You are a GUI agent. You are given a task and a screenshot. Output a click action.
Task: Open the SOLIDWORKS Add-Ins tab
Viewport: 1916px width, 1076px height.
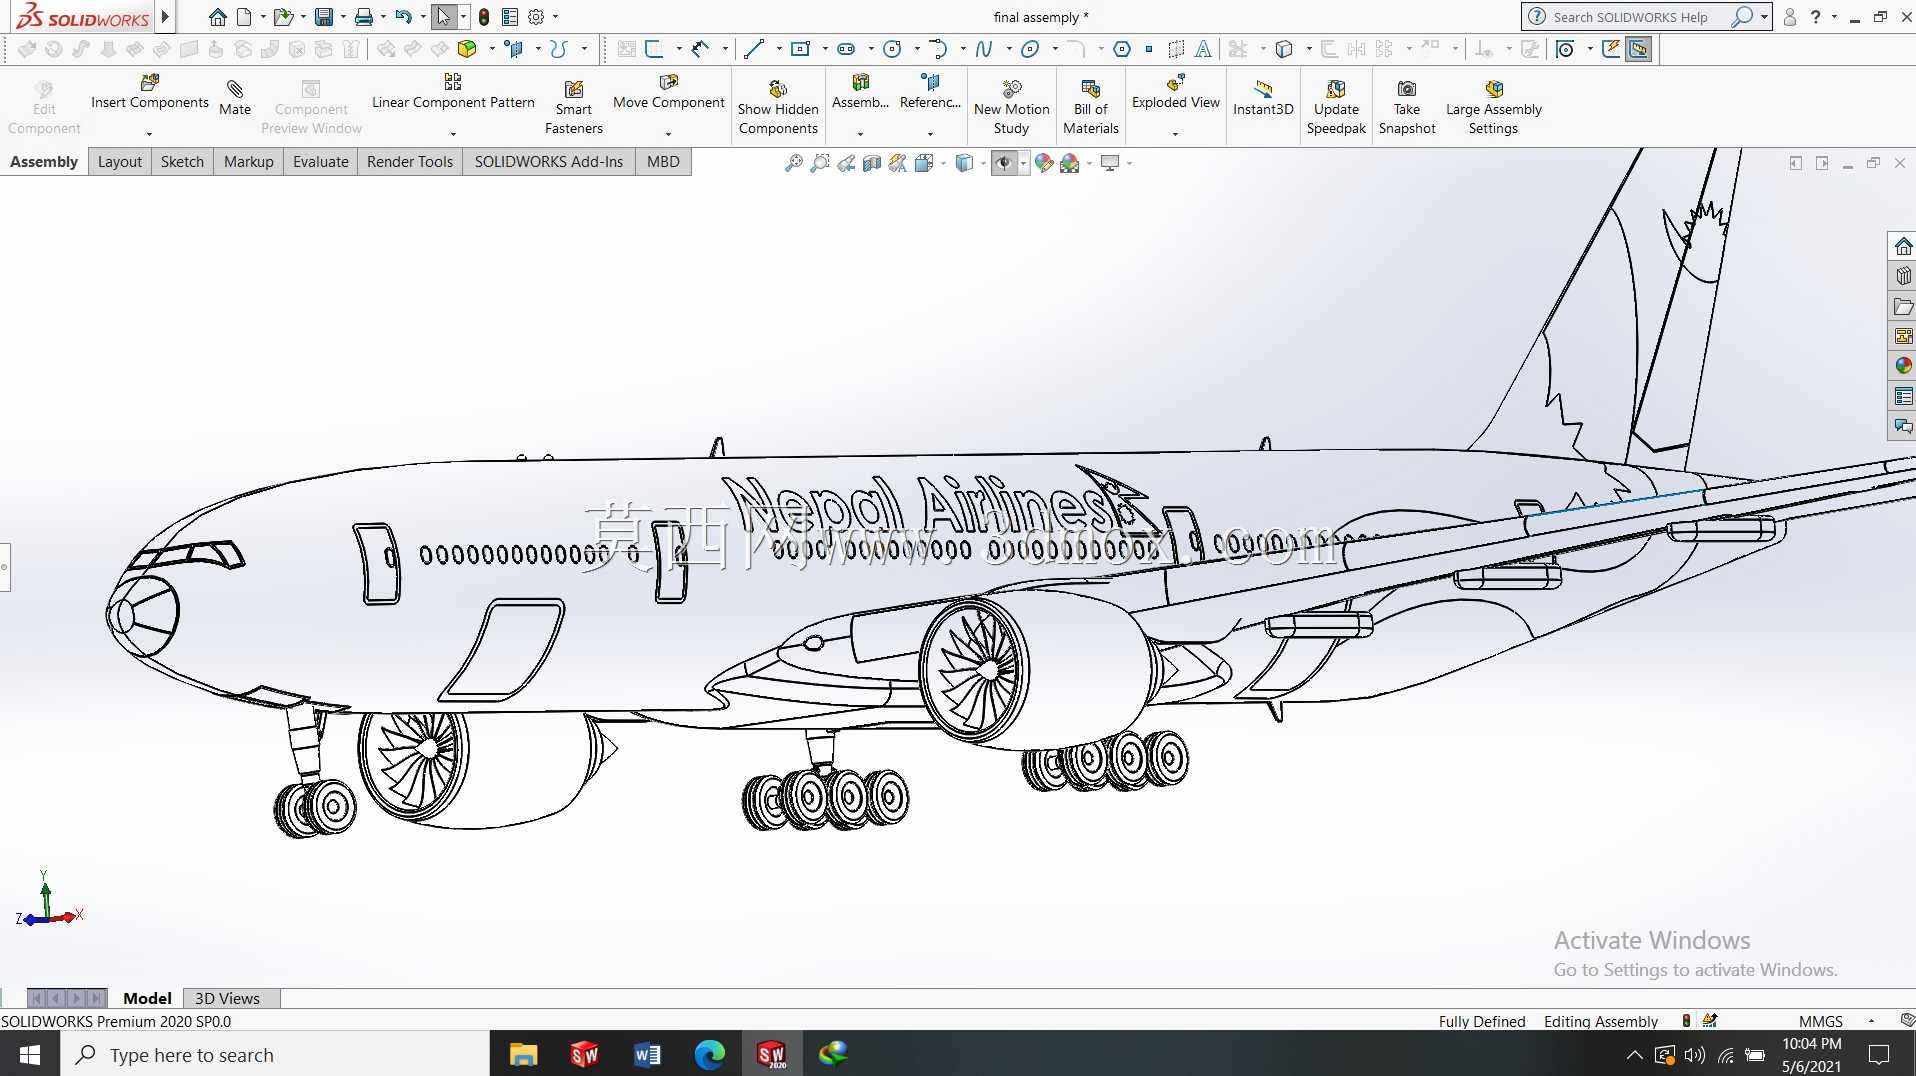(549, 162)
